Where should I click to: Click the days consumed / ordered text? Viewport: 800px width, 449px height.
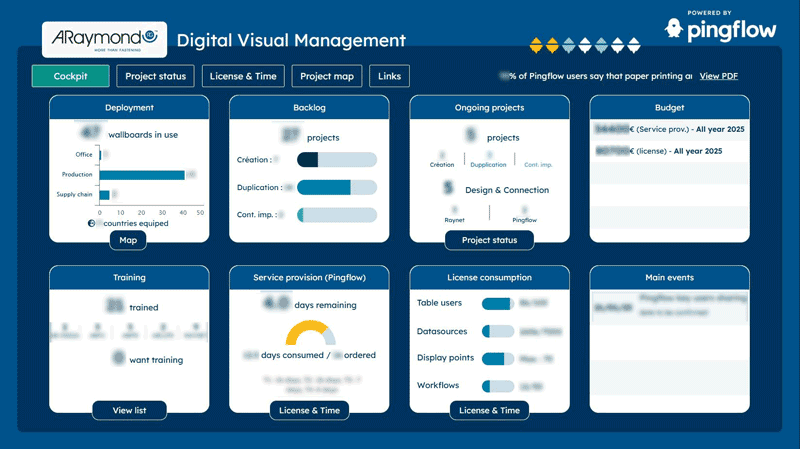click(310, 355)
